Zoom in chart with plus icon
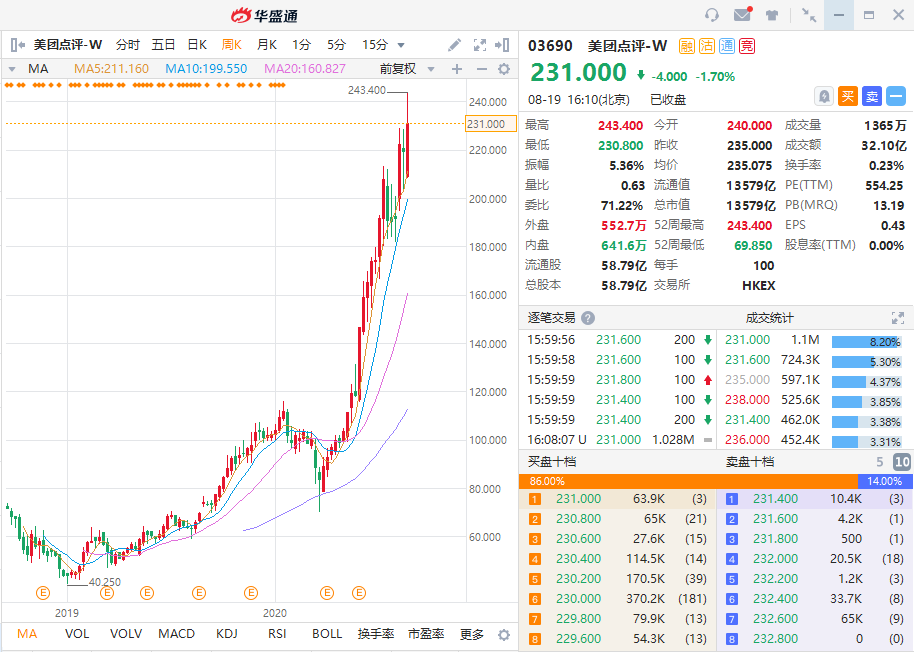Screen dimensions: 914x652 click(x=457, y=69)
